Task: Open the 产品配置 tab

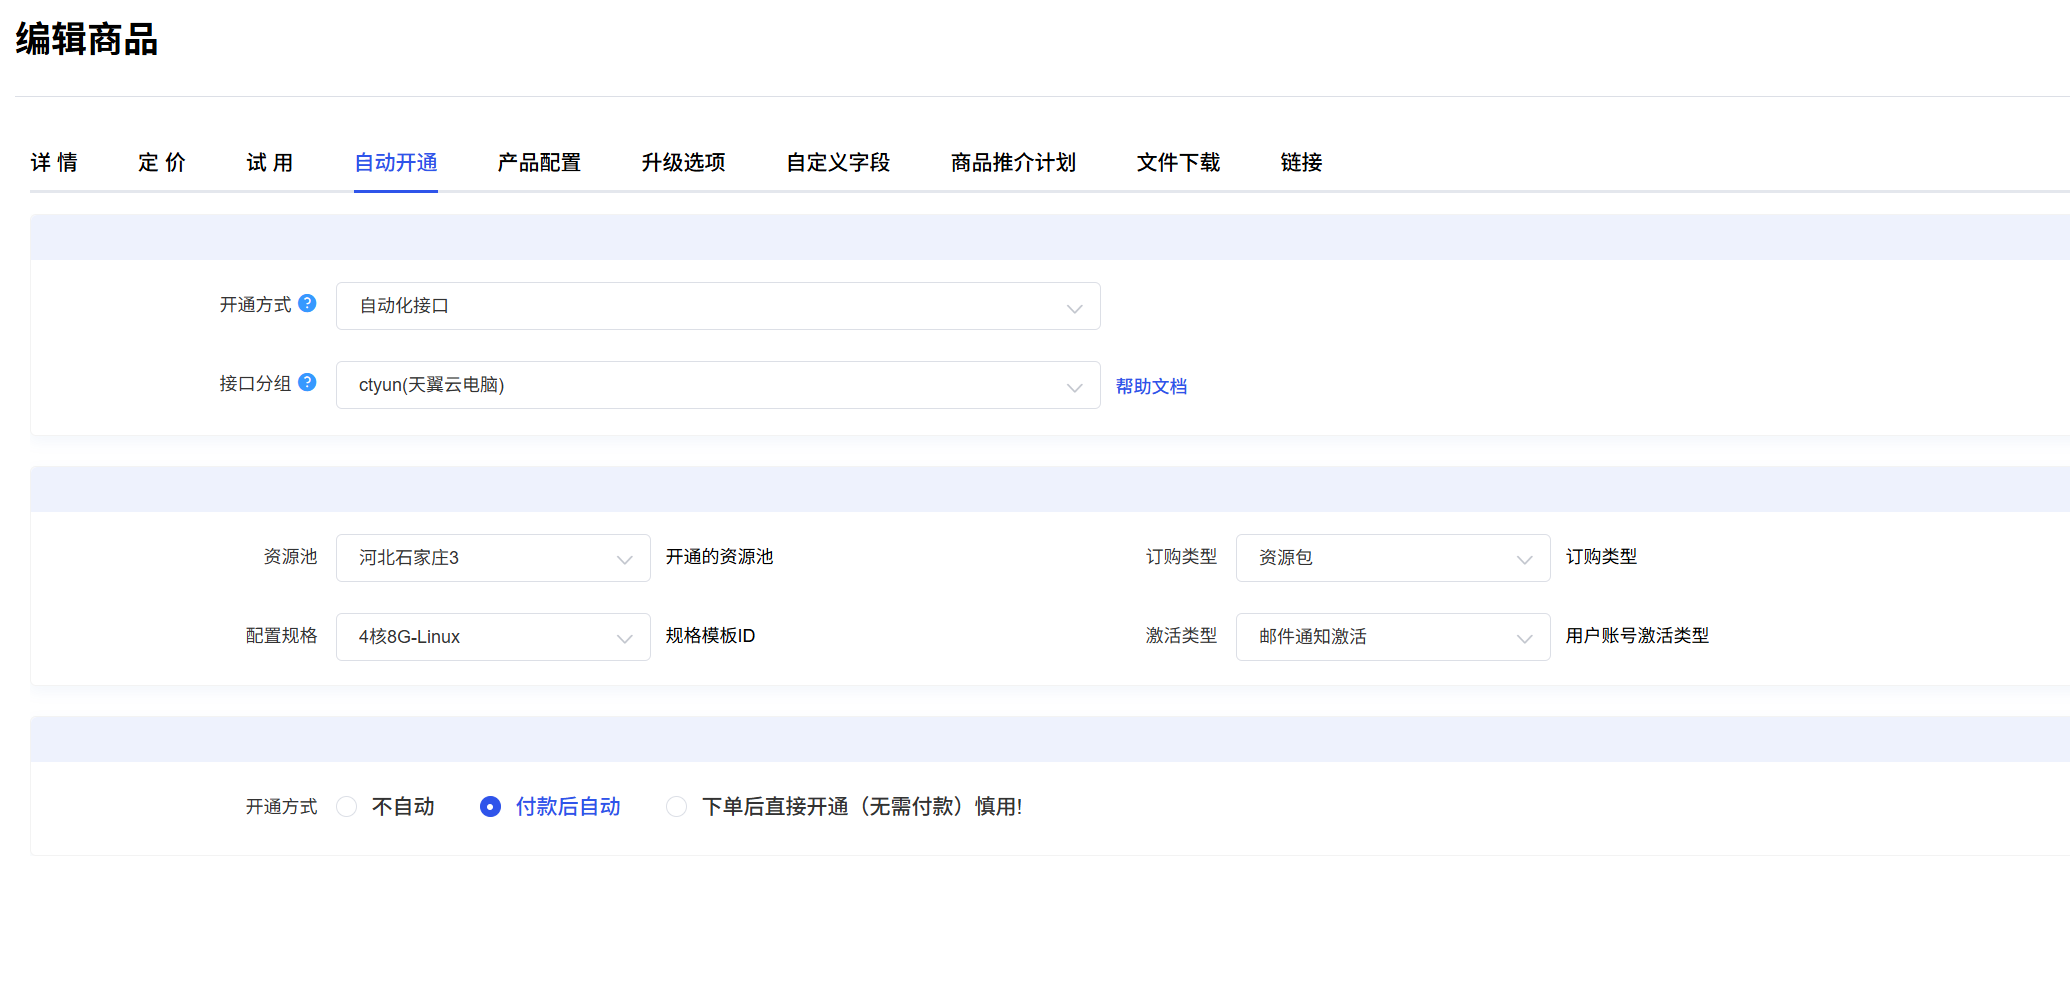Action: point(539,162)
